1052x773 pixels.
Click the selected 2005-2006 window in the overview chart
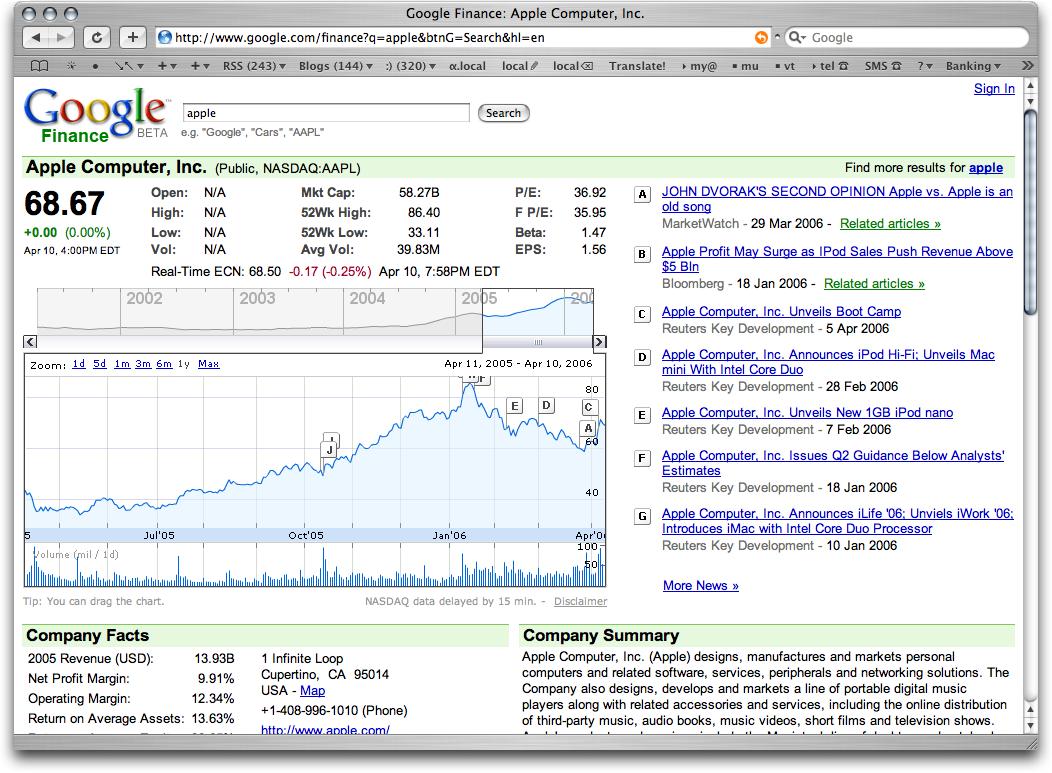538,312
